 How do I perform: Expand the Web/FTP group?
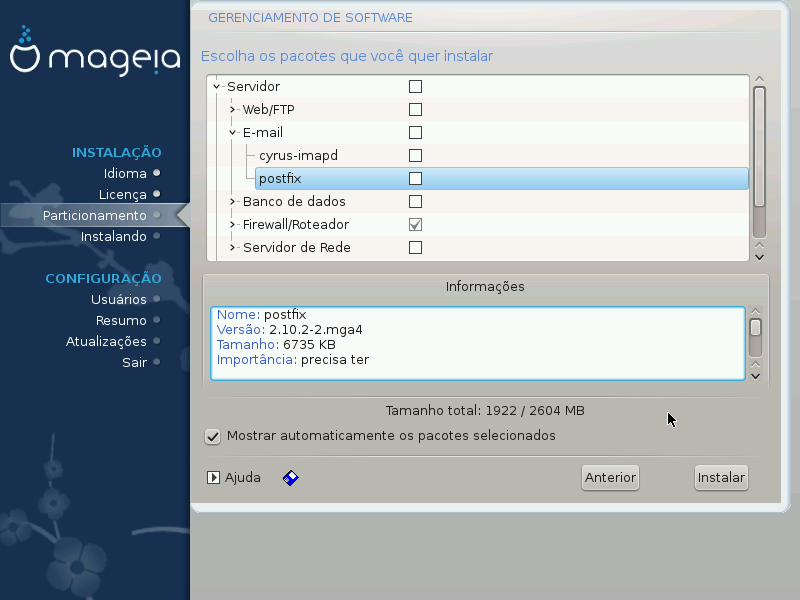(x=232, y=110)
